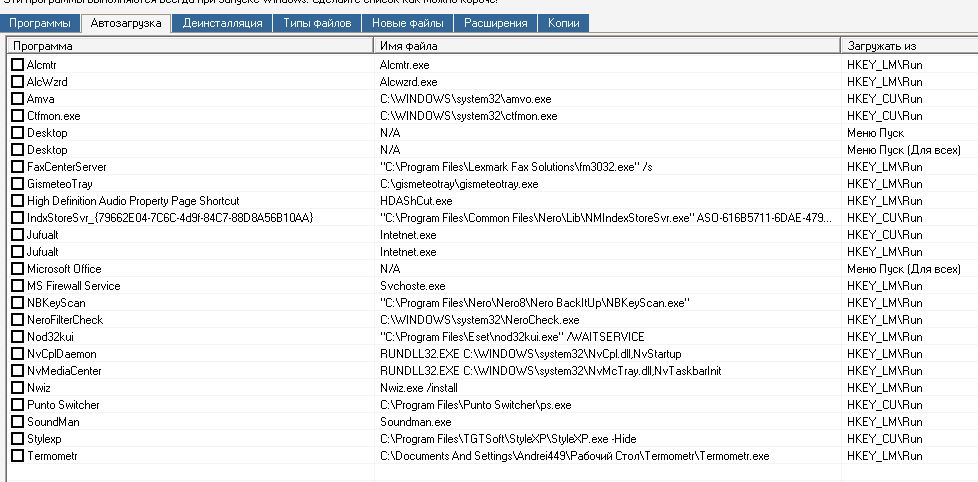
Task: Check the NvCplDaemon checkbox
Action: click(x=17, y=354)
